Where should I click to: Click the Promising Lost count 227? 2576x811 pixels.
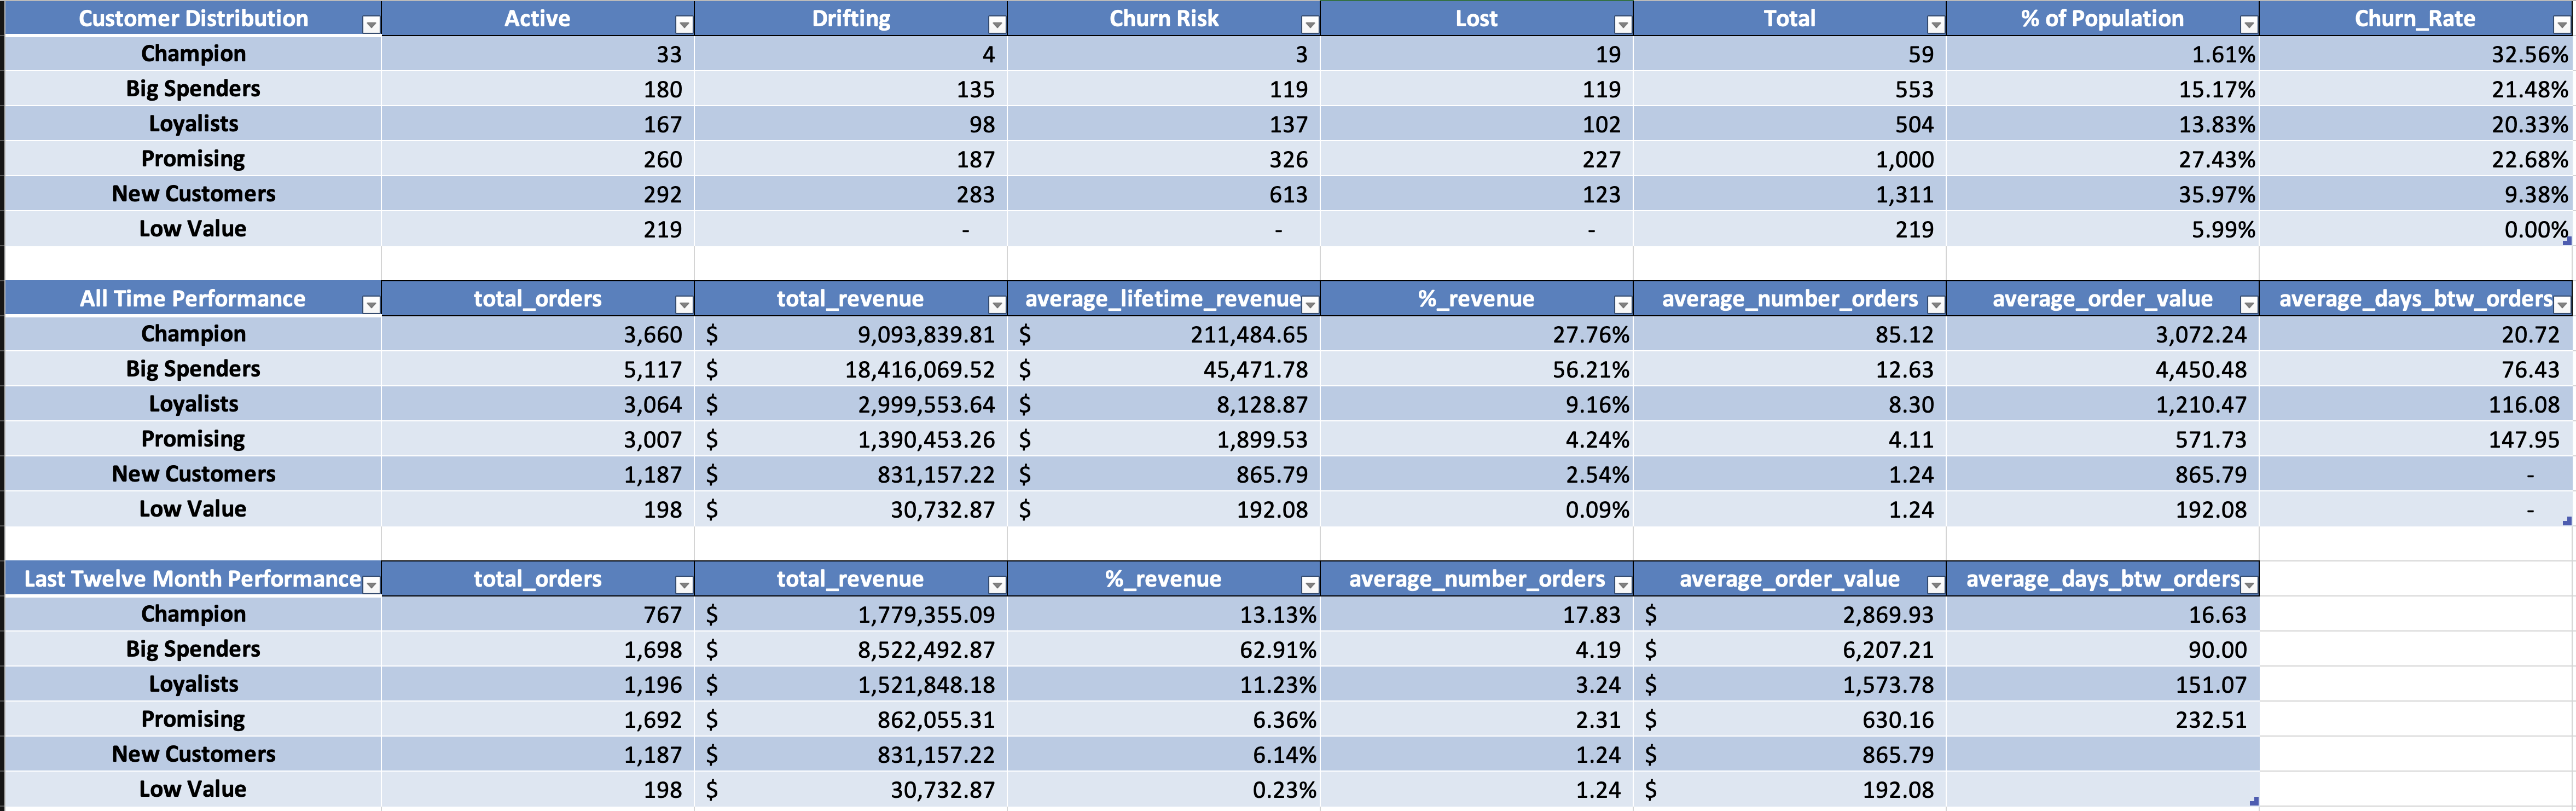point(1476,159)
